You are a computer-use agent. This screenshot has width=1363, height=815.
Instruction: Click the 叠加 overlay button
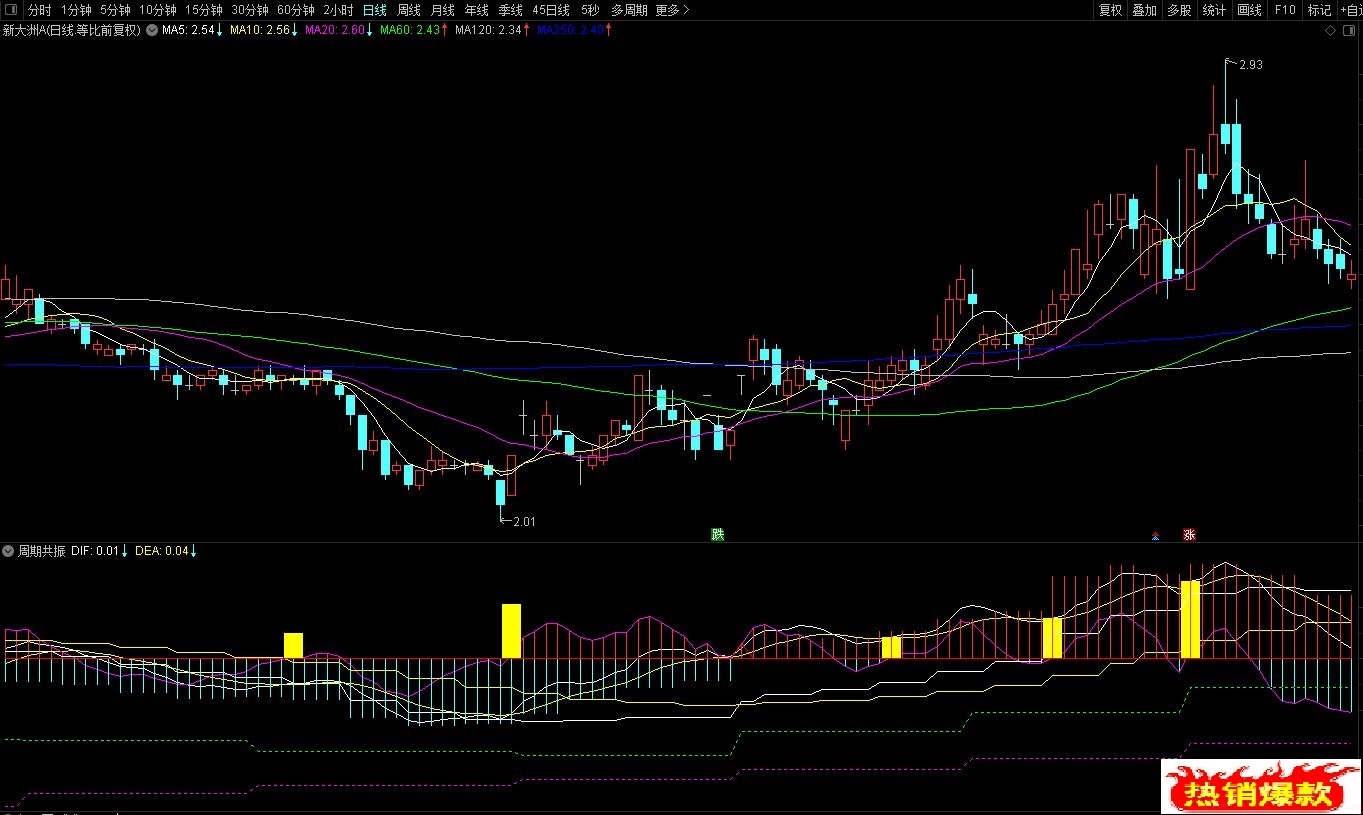(x=1145, y=10)
